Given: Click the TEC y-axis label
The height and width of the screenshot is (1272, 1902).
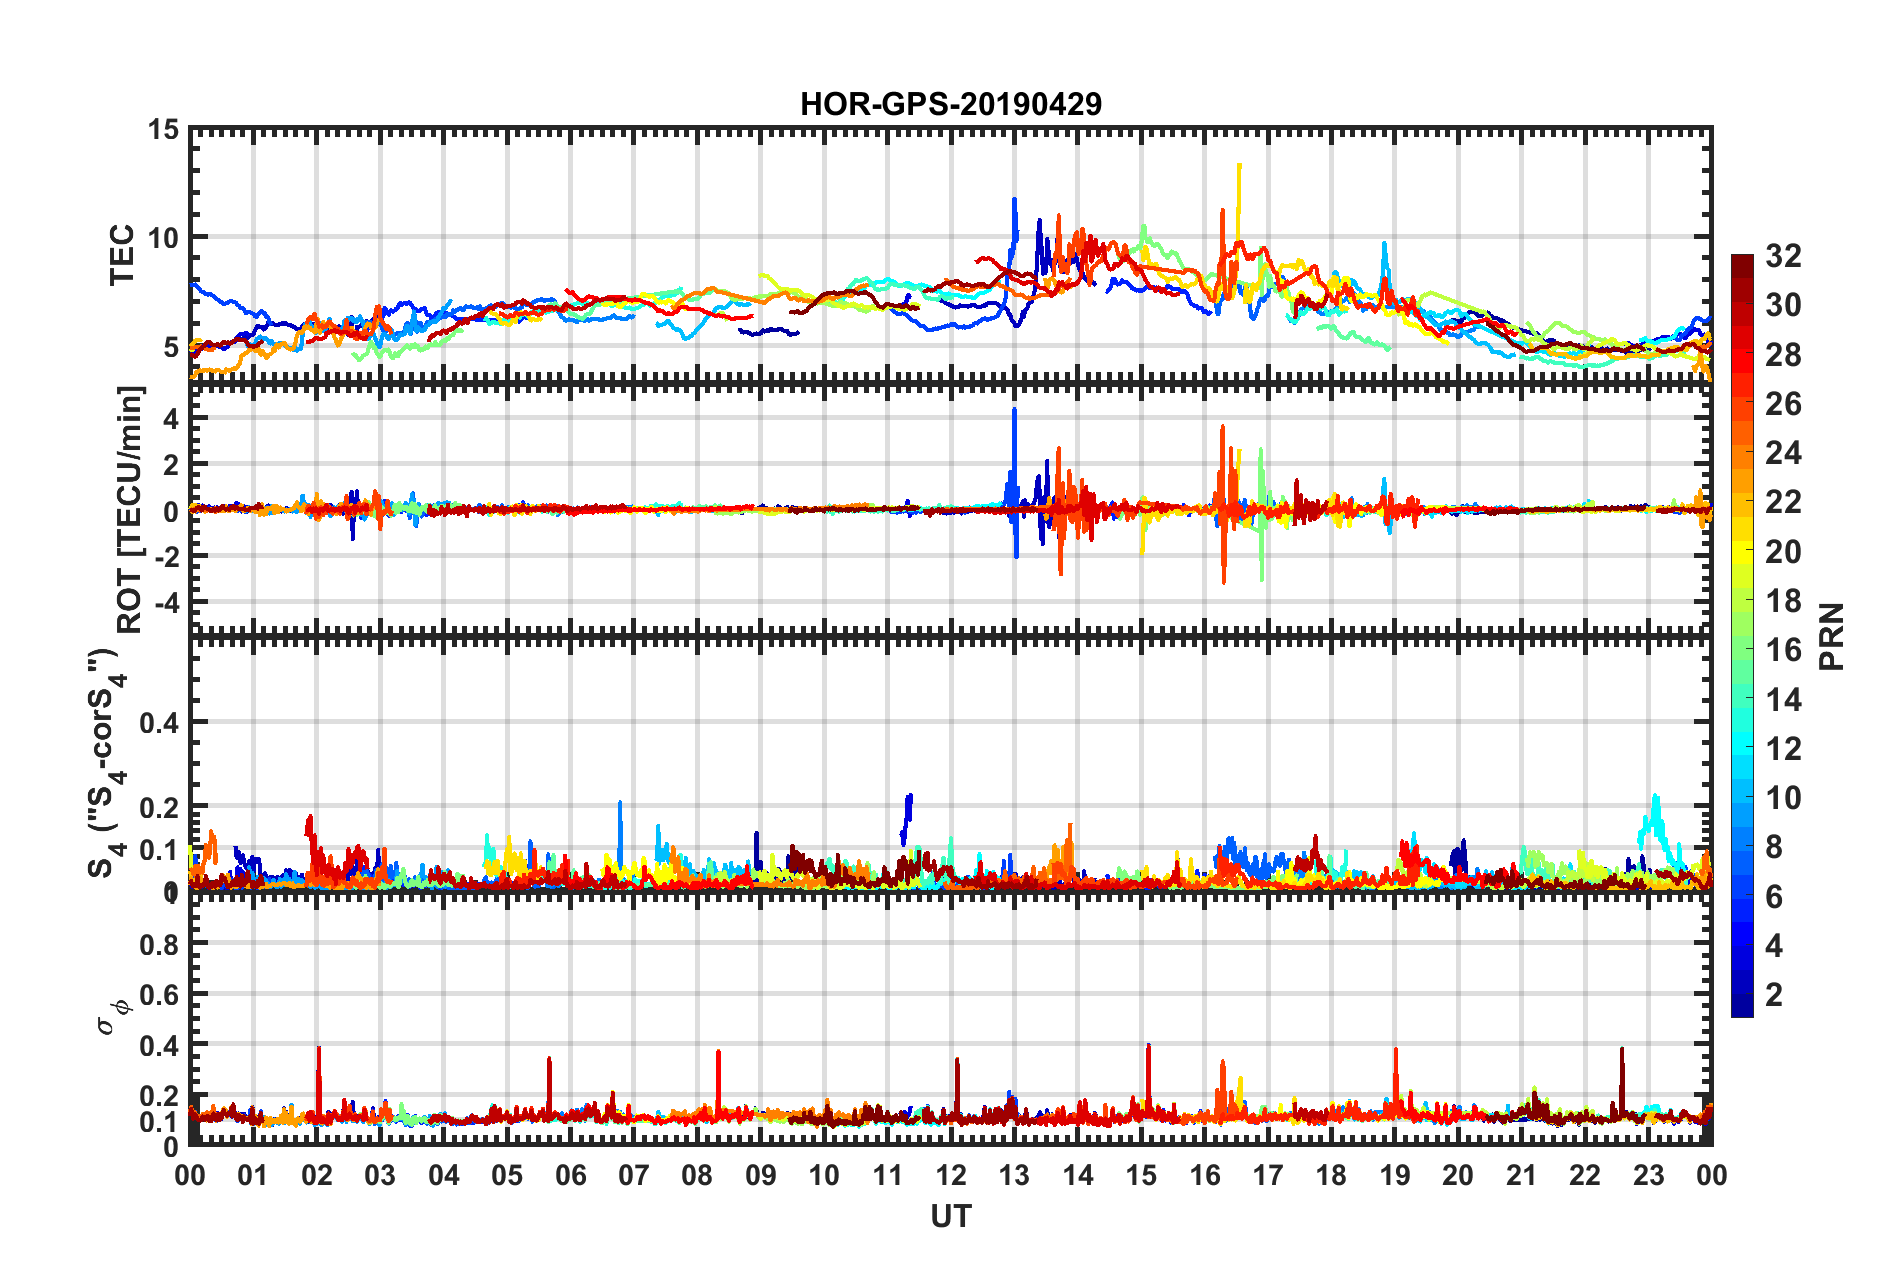Looking at the screenshot, I should (x=122, y=255).
